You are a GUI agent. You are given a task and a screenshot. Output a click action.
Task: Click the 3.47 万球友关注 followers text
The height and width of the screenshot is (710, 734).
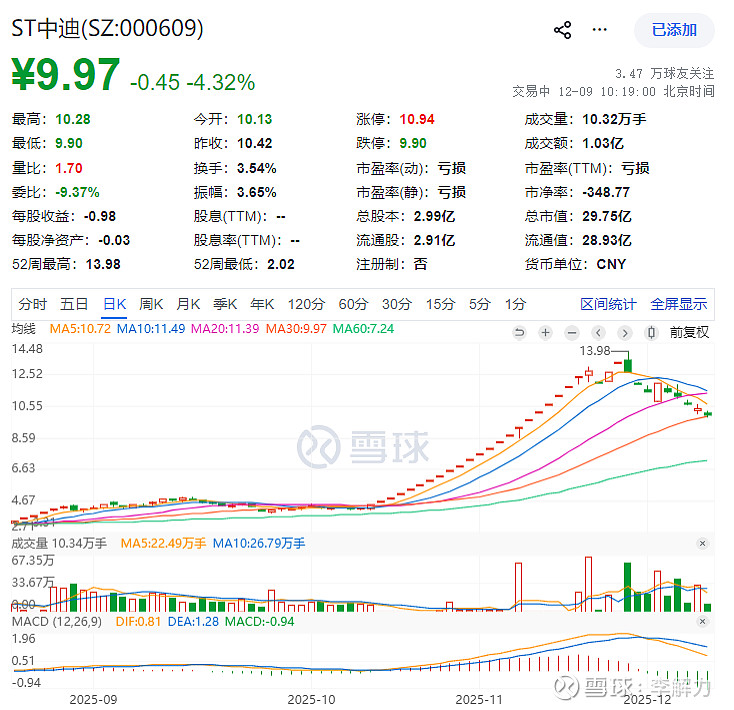[x=665, y=73]
